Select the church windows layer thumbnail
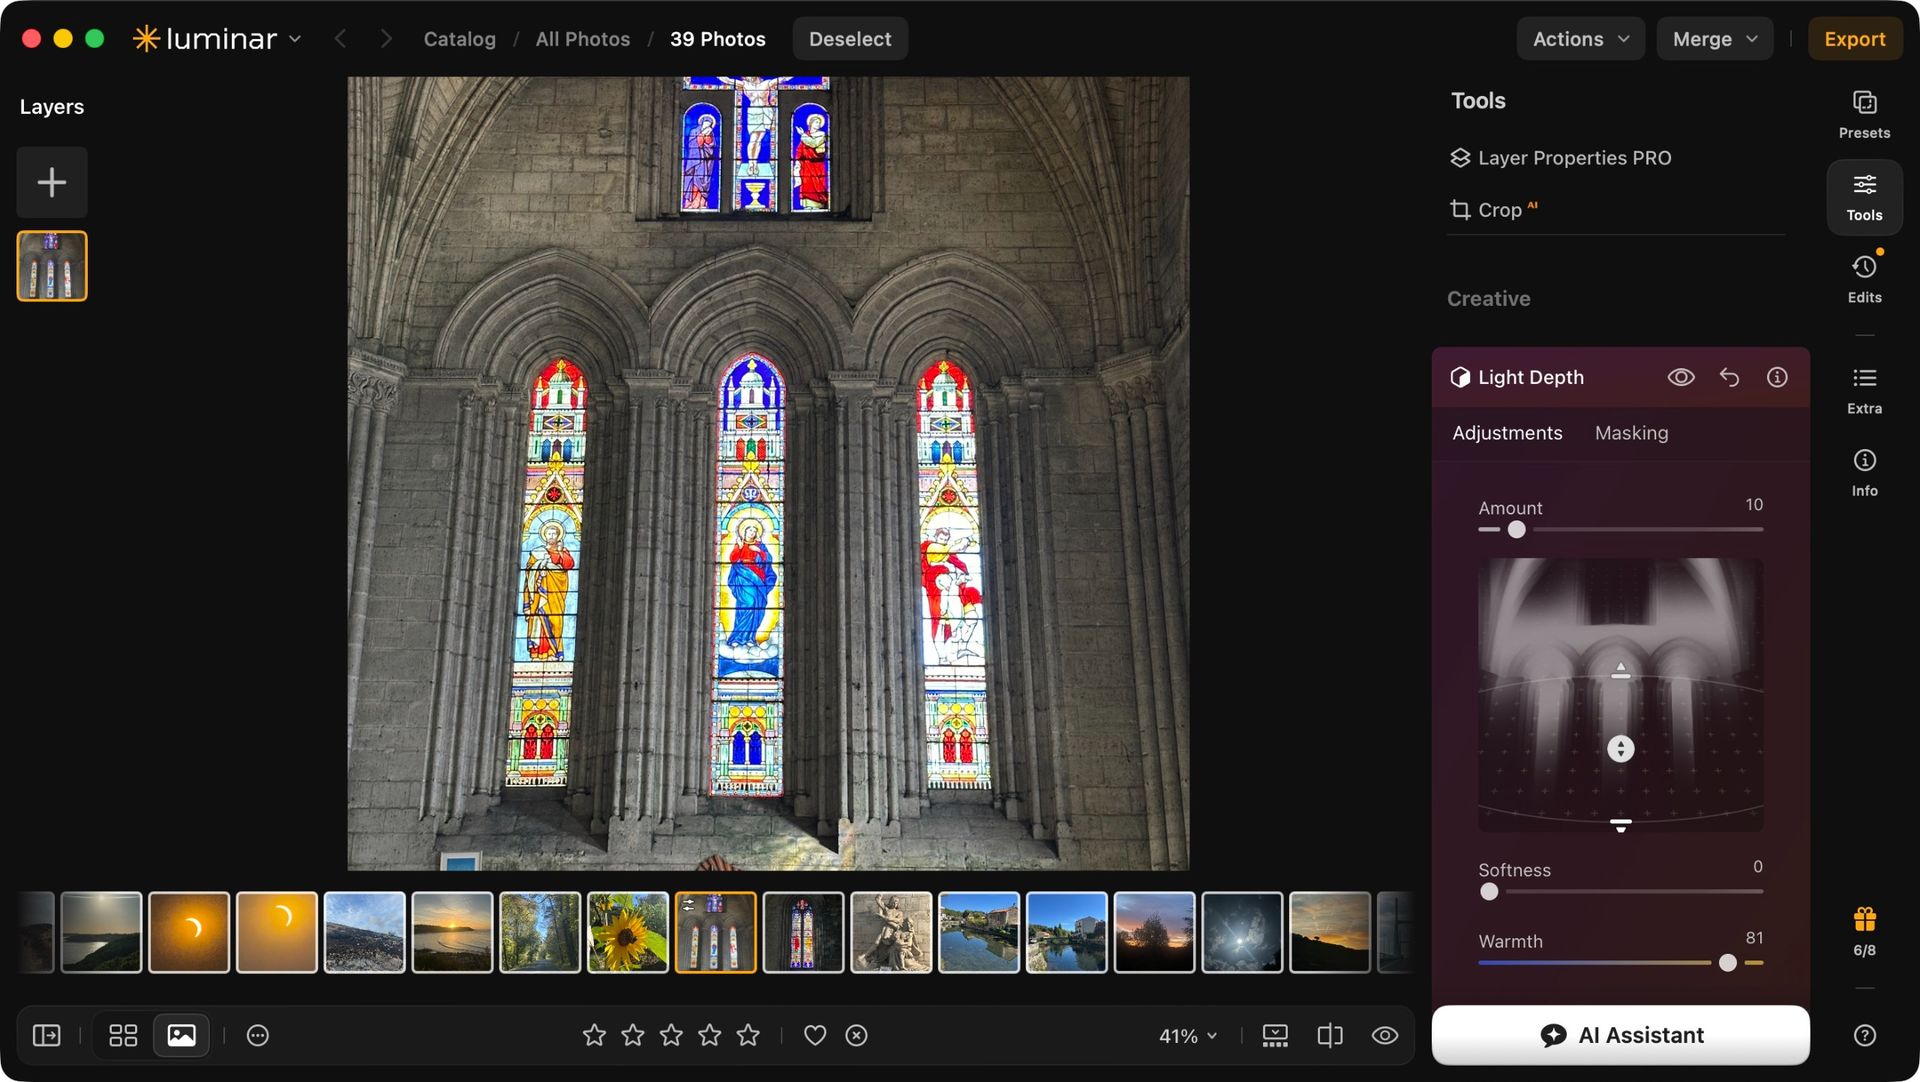 click(x=52, y=266)
